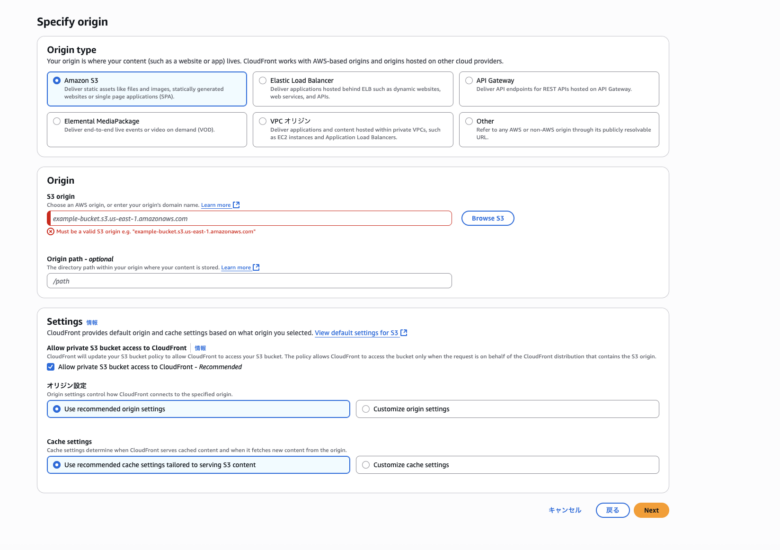The height and width of the screenshot is (550, 780).
Task: Open View default settings for S3 link
Action: [360, 333]
